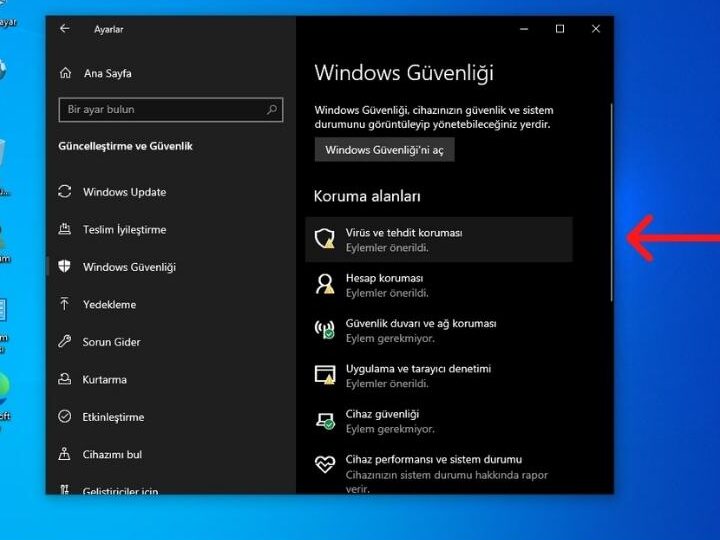720x540 pixels.
Task: Open Hesap koruması area
Action: [x=439, y=285]
